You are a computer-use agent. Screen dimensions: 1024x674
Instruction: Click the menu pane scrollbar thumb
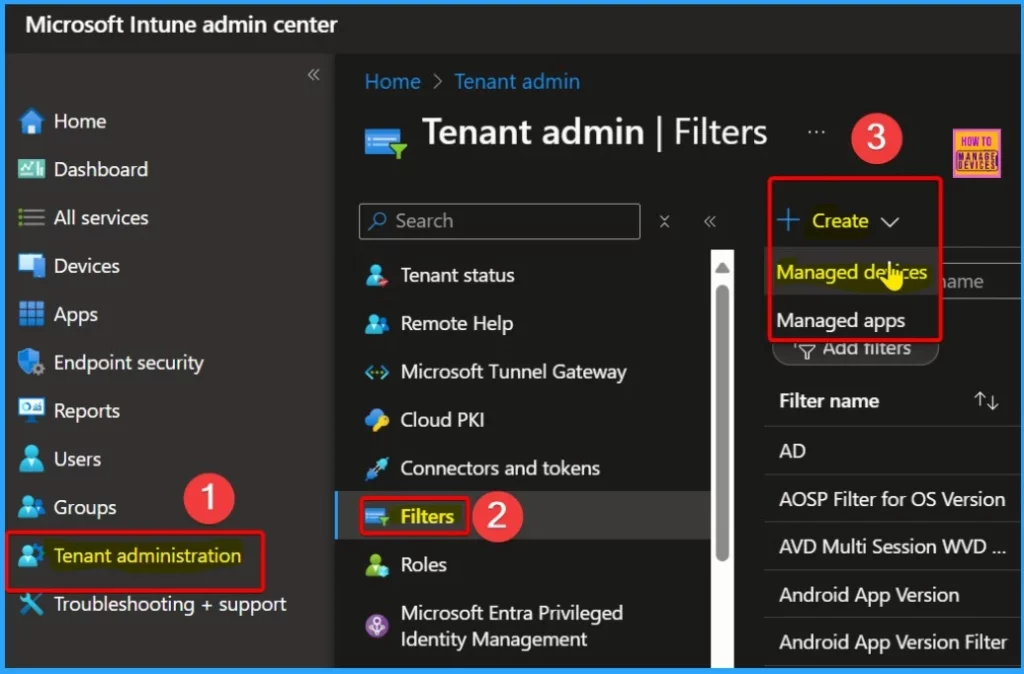722,423
